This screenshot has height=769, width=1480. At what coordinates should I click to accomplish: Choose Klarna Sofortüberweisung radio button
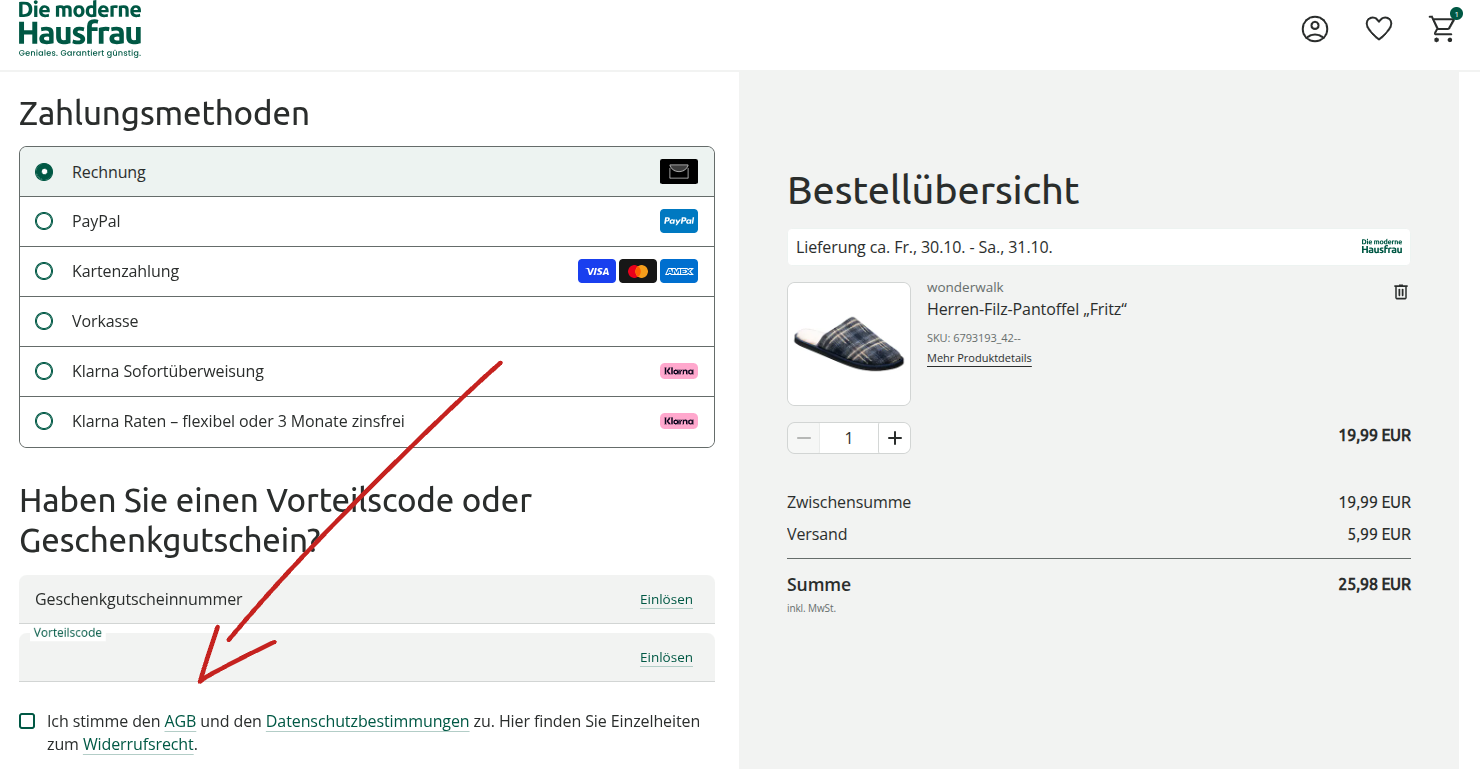pos(44,371)
